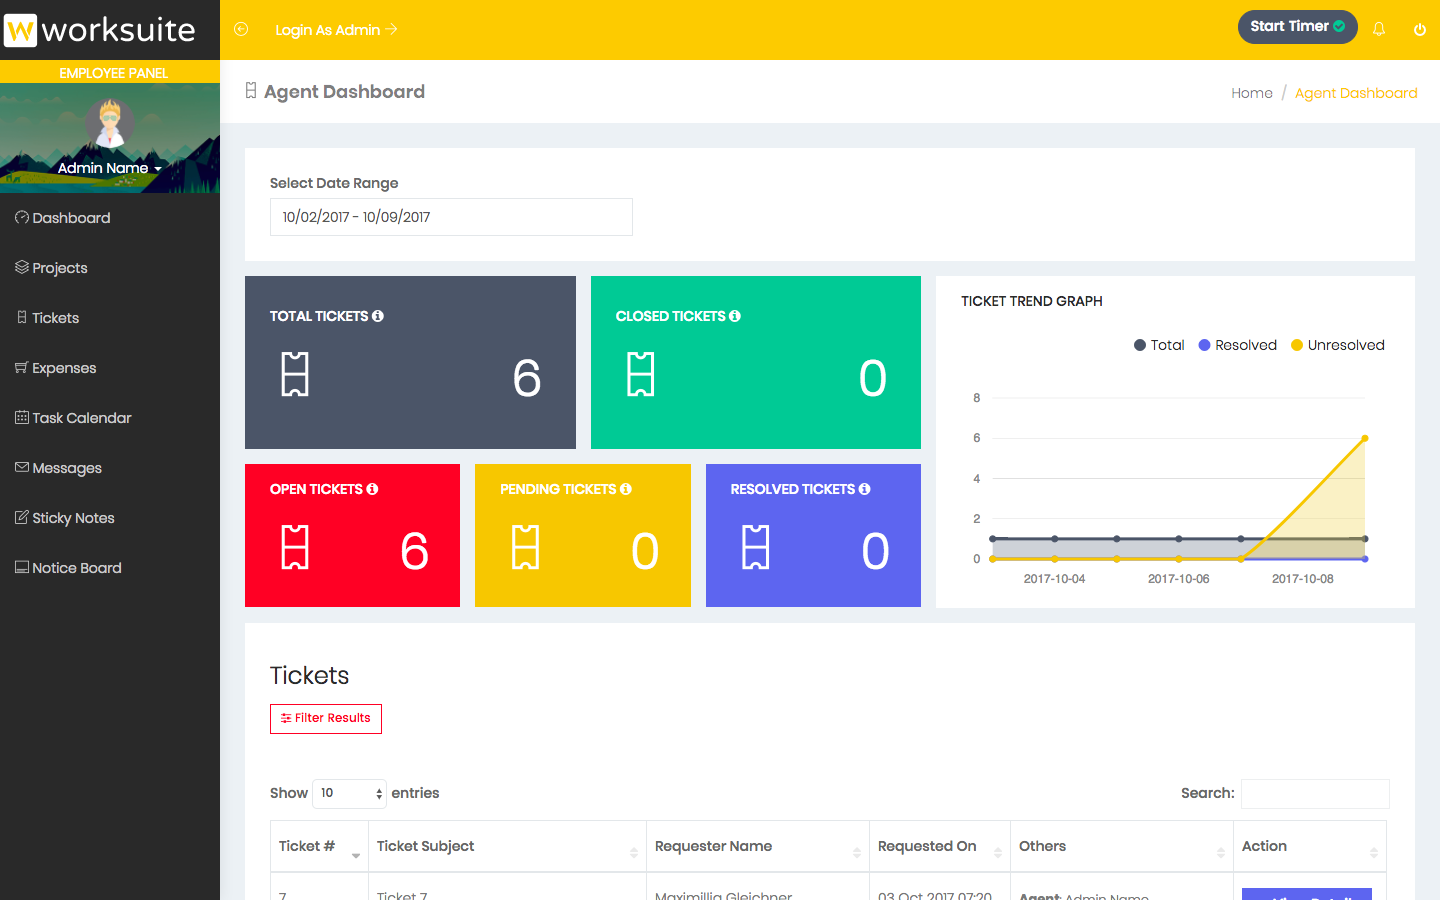Click the yellow peak point on trend graph
The width and height of the screenshot is (1440, 900).
click(x=1365, y=438)
